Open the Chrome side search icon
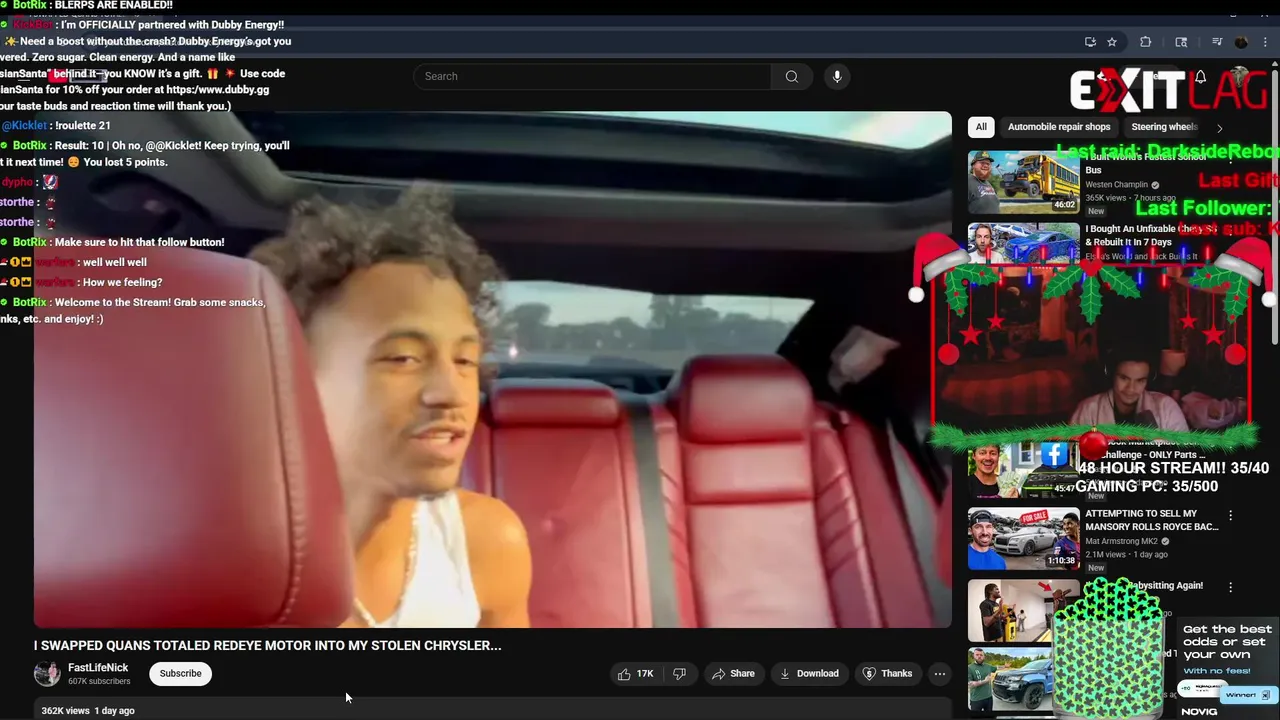 1181,42
